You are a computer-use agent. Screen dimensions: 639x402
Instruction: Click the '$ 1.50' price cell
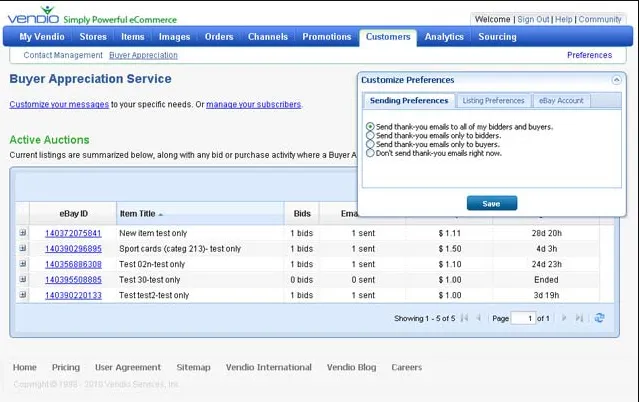pyautogui.click(x=450, y=249)
